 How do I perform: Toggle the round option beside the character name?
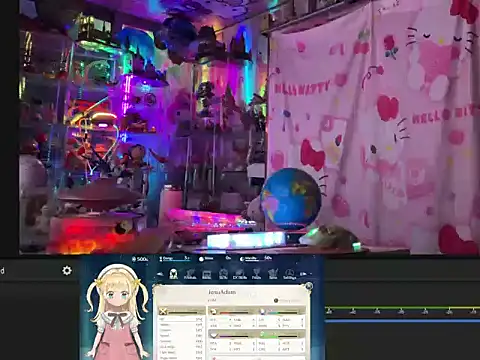tap(276, 300)
